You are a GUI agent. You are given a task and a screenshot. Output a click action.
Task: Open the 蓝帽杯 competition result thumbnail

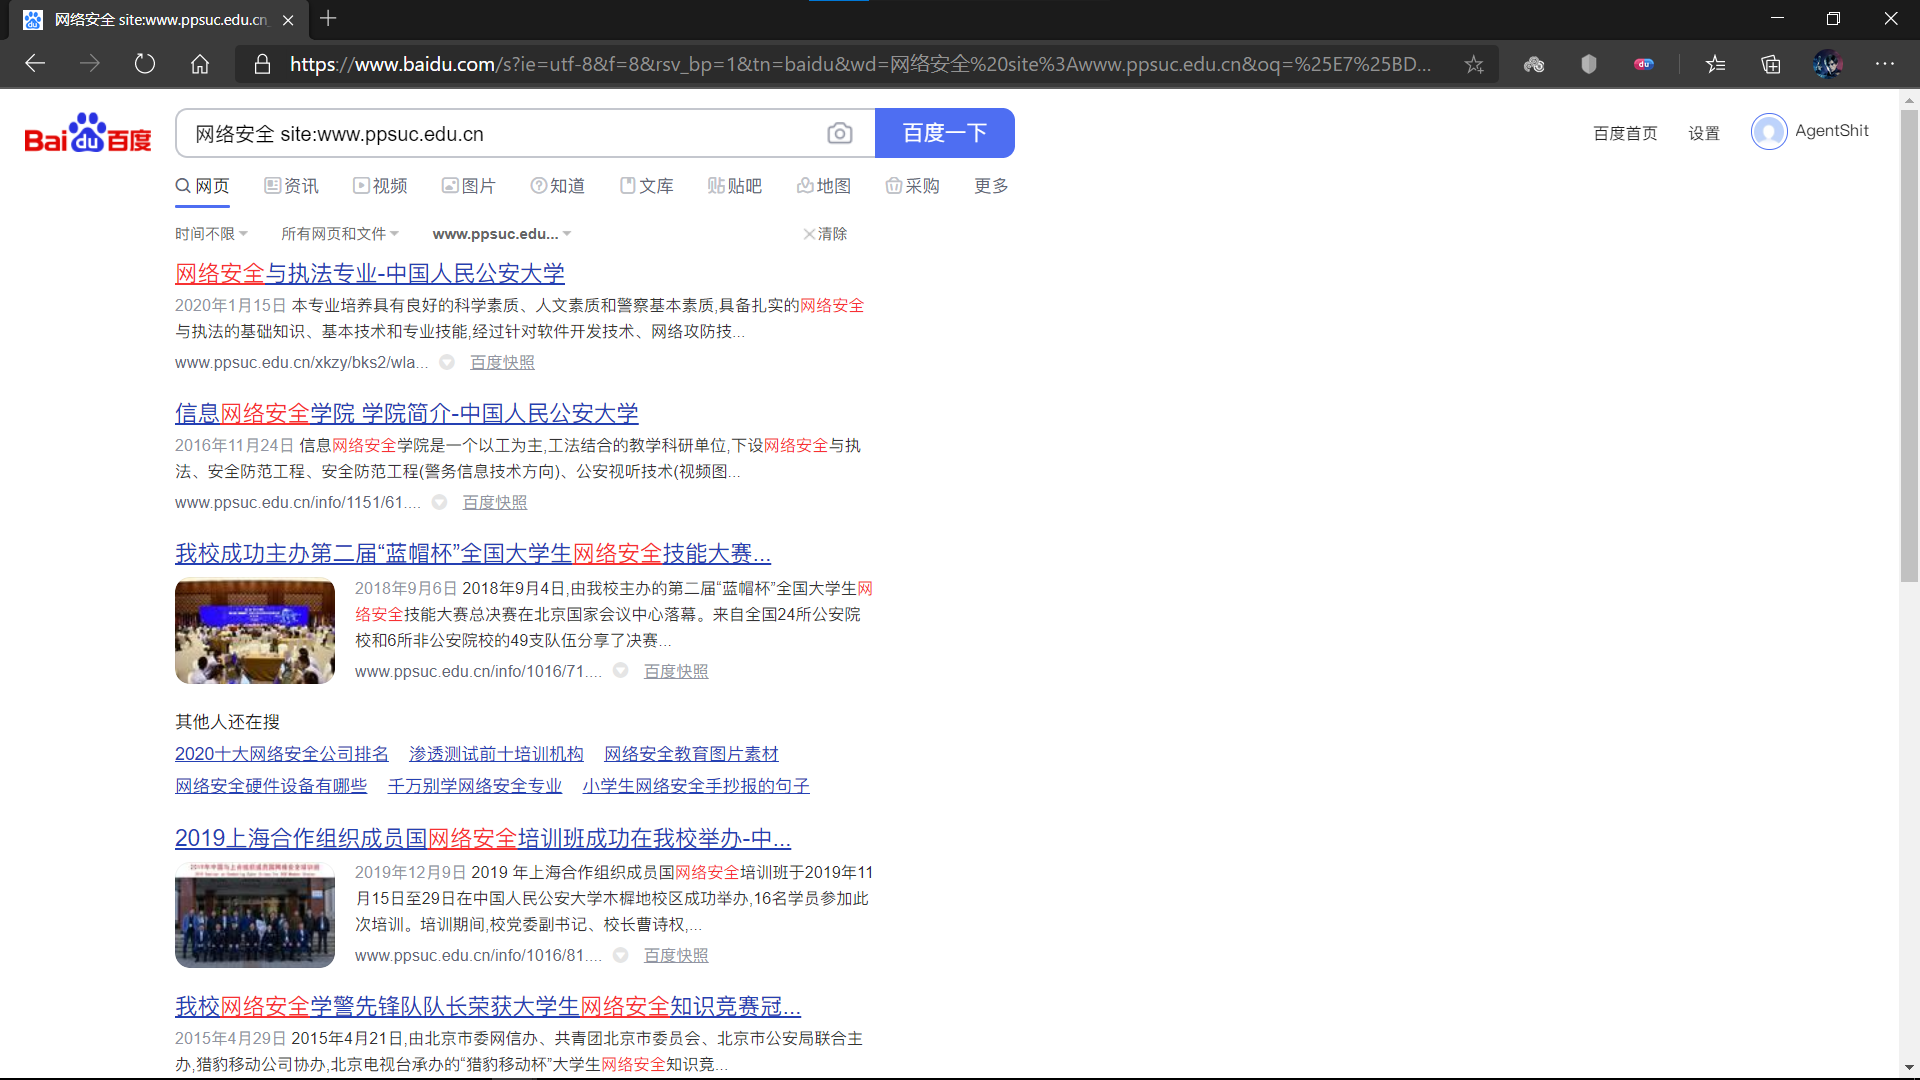[x=254, y=631]
